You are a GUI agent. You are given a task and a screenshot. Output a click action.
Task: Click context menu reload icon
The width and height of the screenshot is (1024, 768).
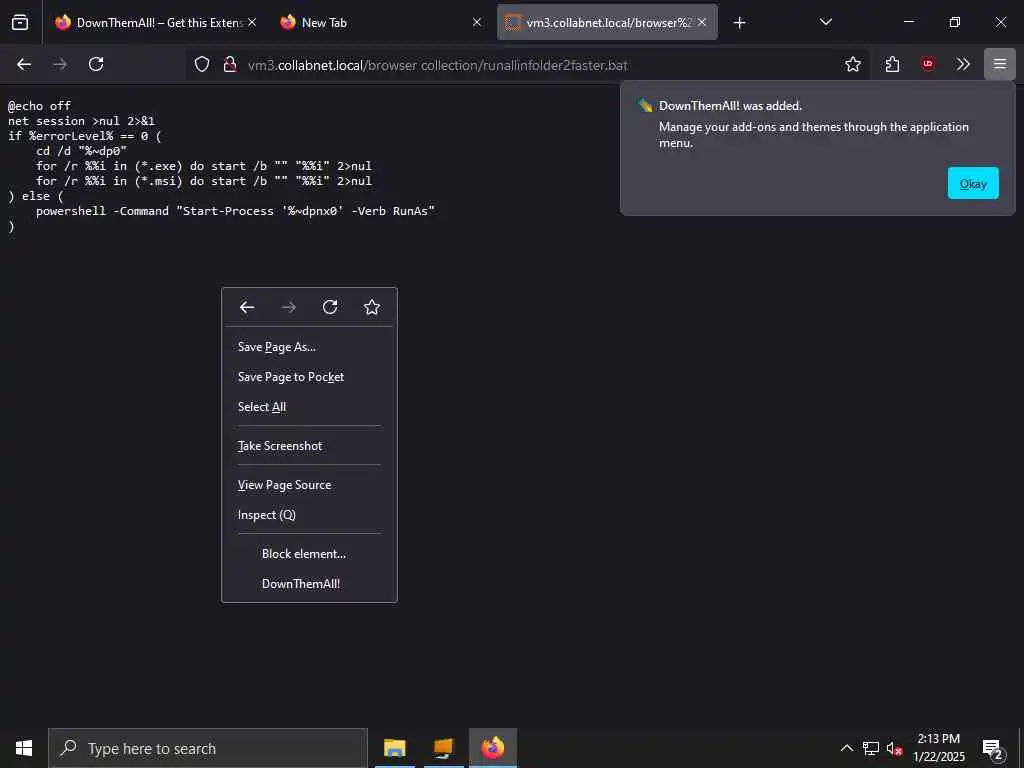point(330,307)
